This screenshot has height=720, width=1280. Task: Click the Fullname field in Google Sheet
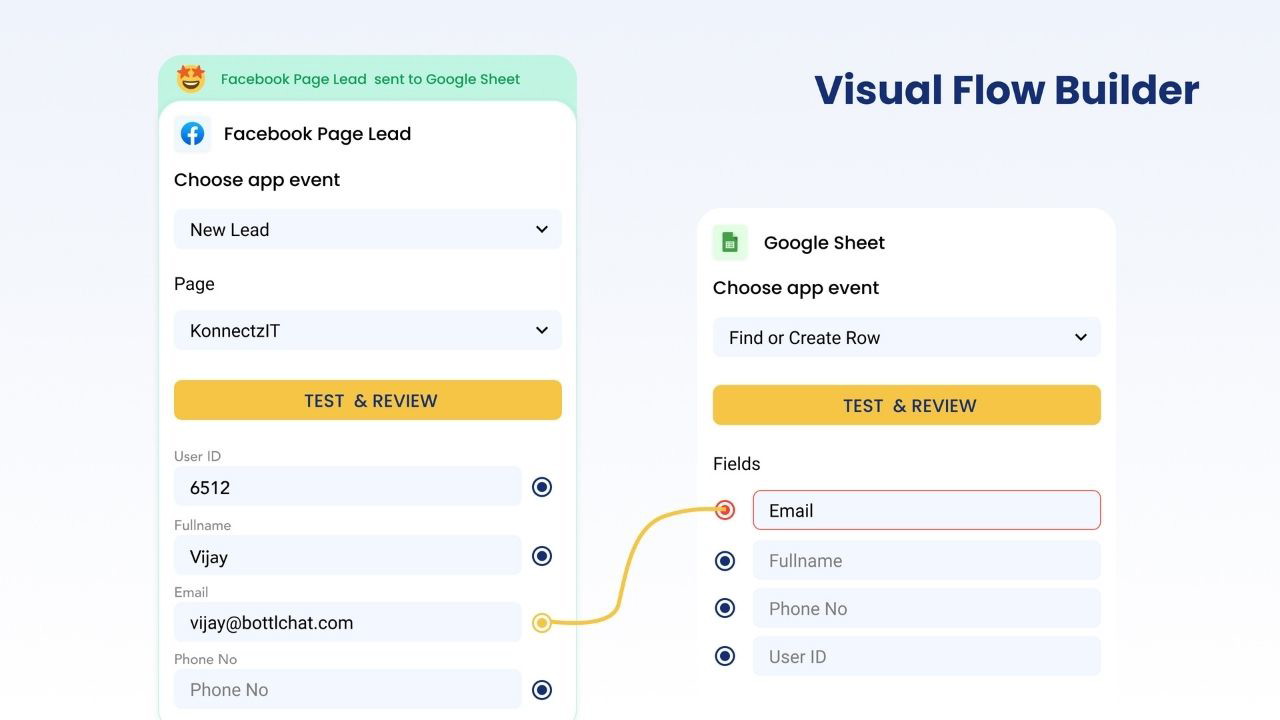pos(927,560)
